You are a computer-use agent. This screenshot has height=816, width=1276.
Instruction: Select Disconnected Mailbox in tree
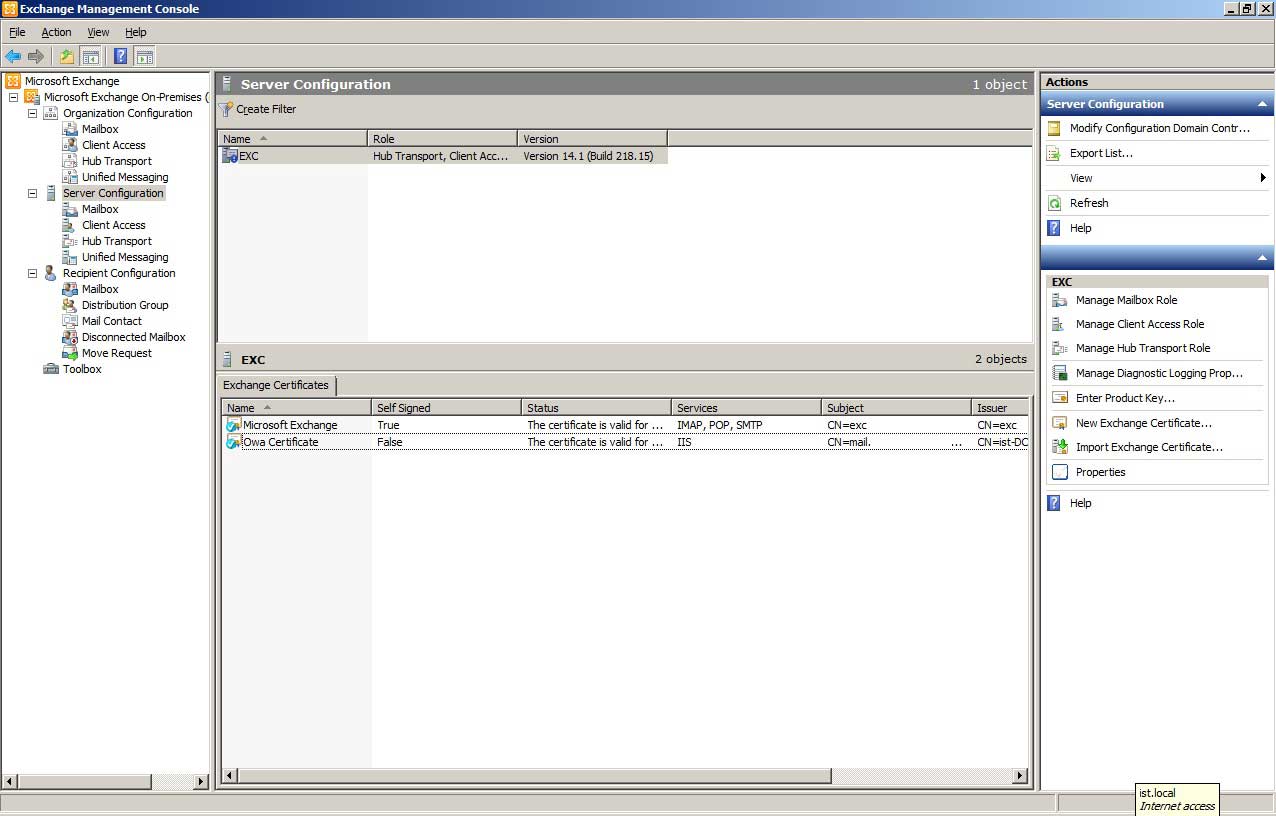[133, 337]
